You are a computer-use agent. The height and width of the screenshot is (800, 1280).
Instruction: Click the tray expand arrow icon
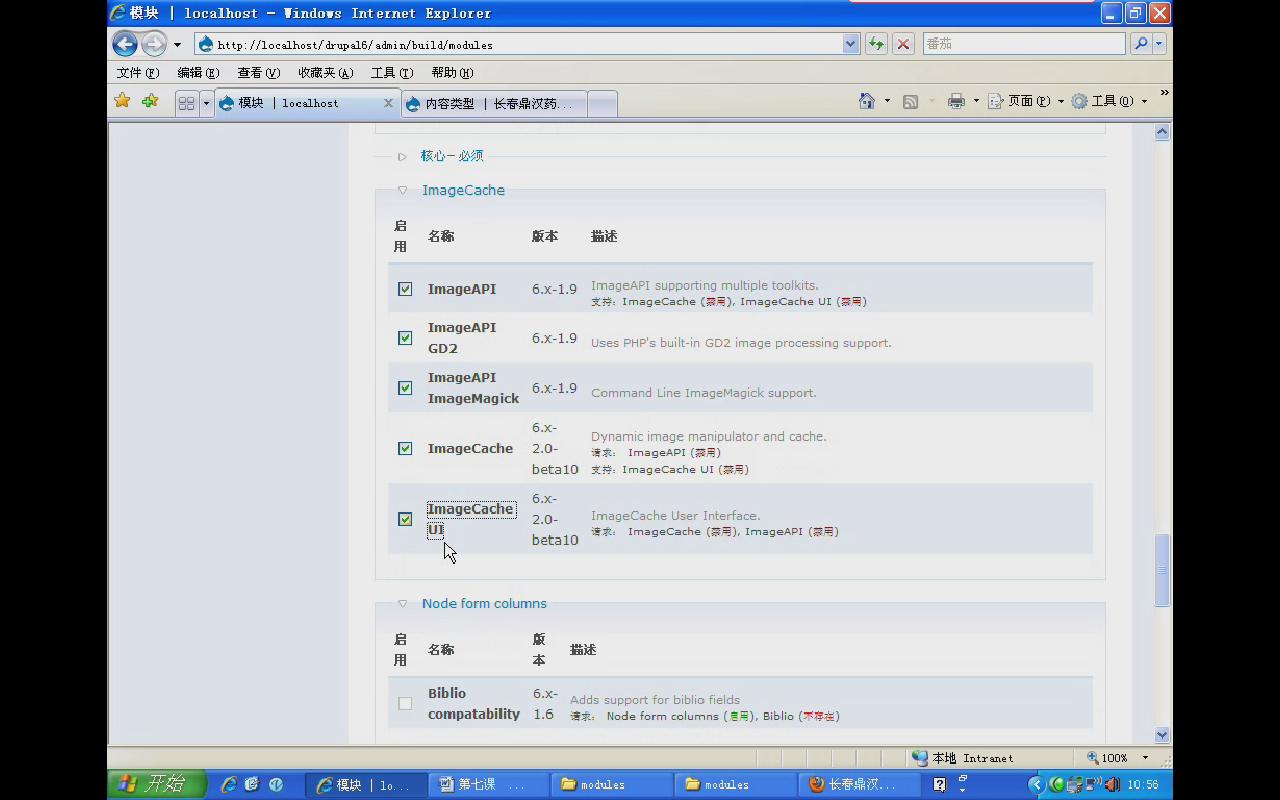1036,785
